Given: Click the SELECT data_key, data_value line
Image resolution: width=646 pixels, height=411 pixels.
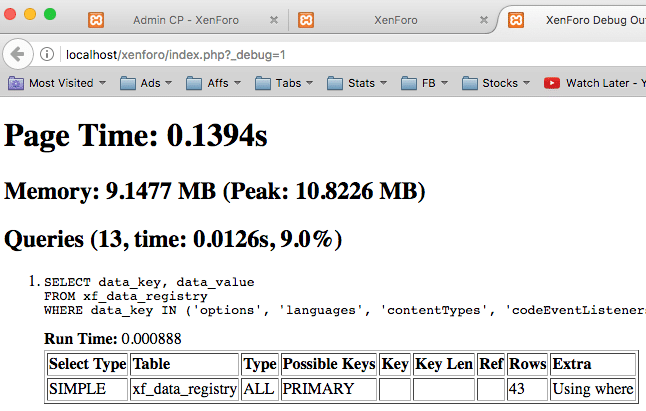Looking at the screenshot, I should coord(149,282).
